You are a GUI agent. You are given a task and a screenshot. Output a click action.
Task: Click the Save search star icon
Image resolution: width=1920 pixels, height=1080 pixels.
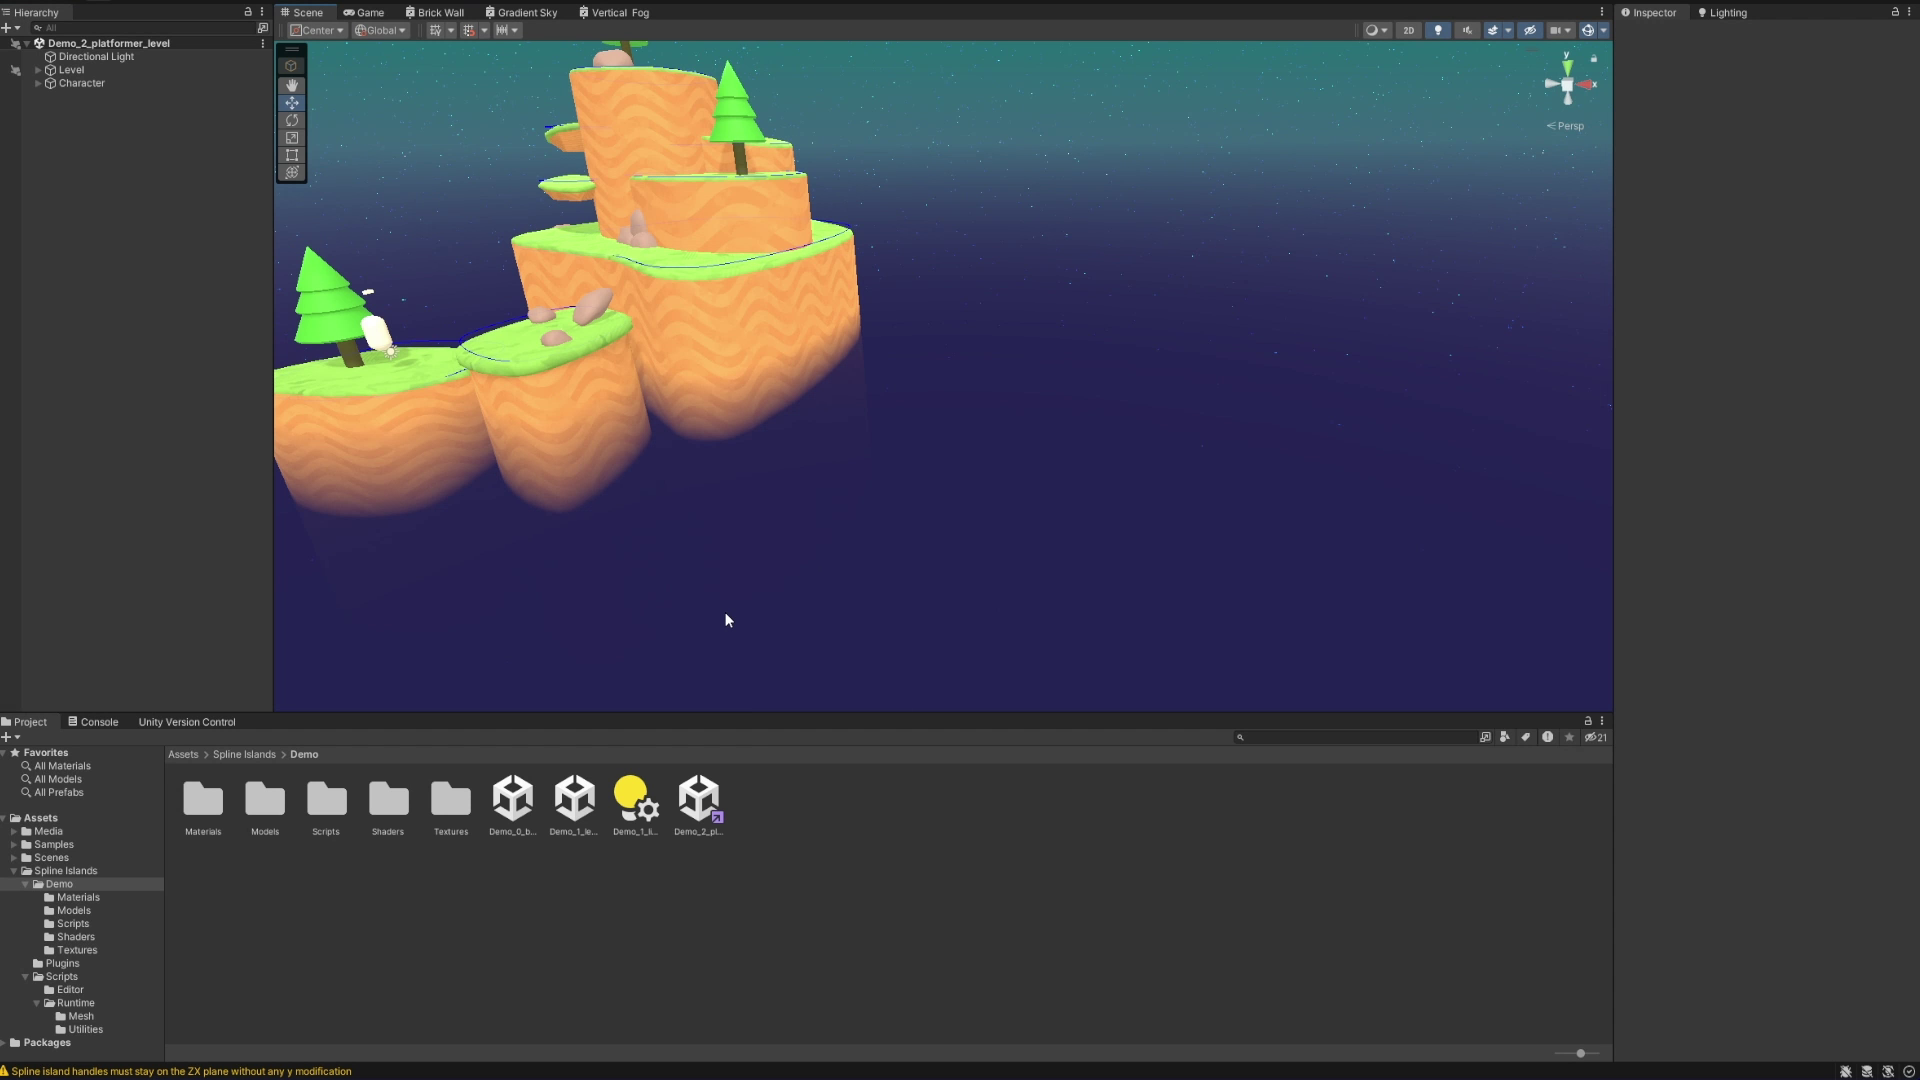tap(1569, 737)
